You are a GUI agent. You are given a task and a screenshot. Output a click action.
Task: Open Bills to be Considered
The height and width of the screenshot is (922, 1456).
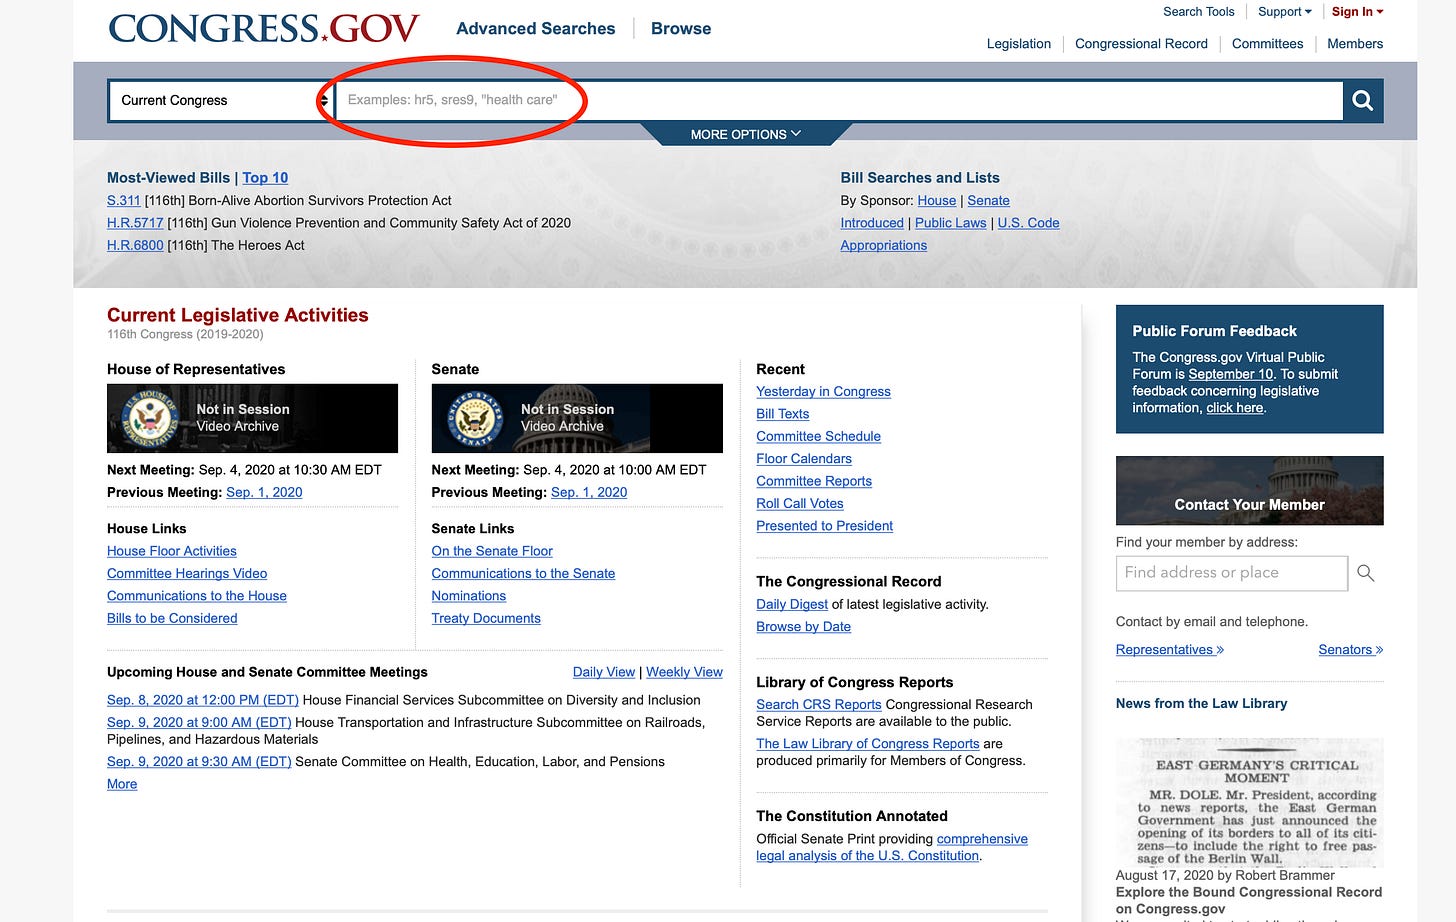(x=172, y=618)
